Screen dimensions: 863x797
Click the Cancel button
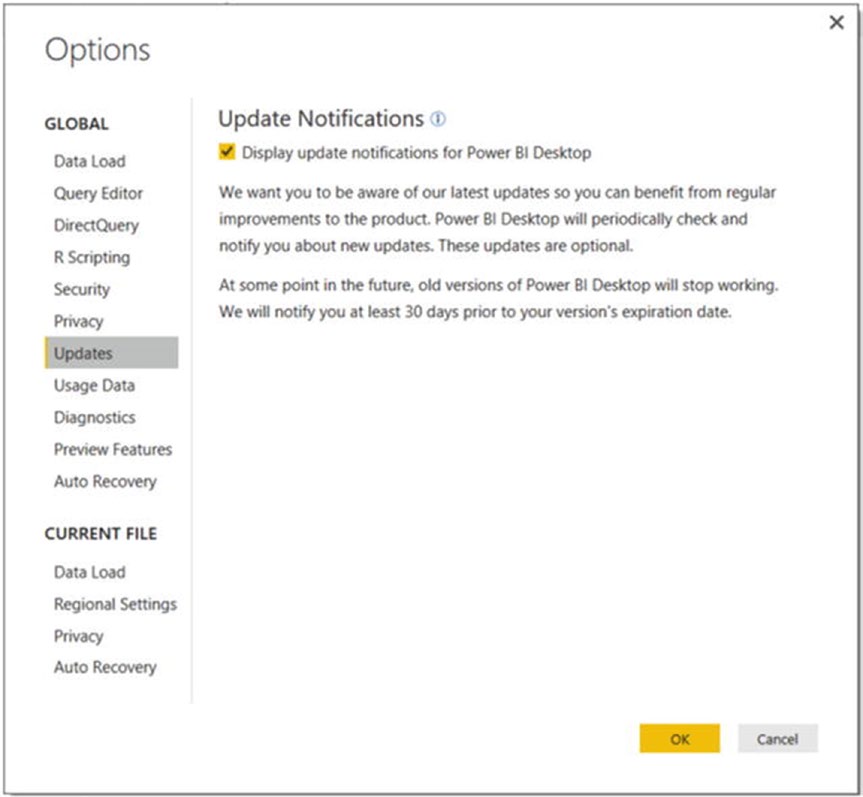[777, 739]
